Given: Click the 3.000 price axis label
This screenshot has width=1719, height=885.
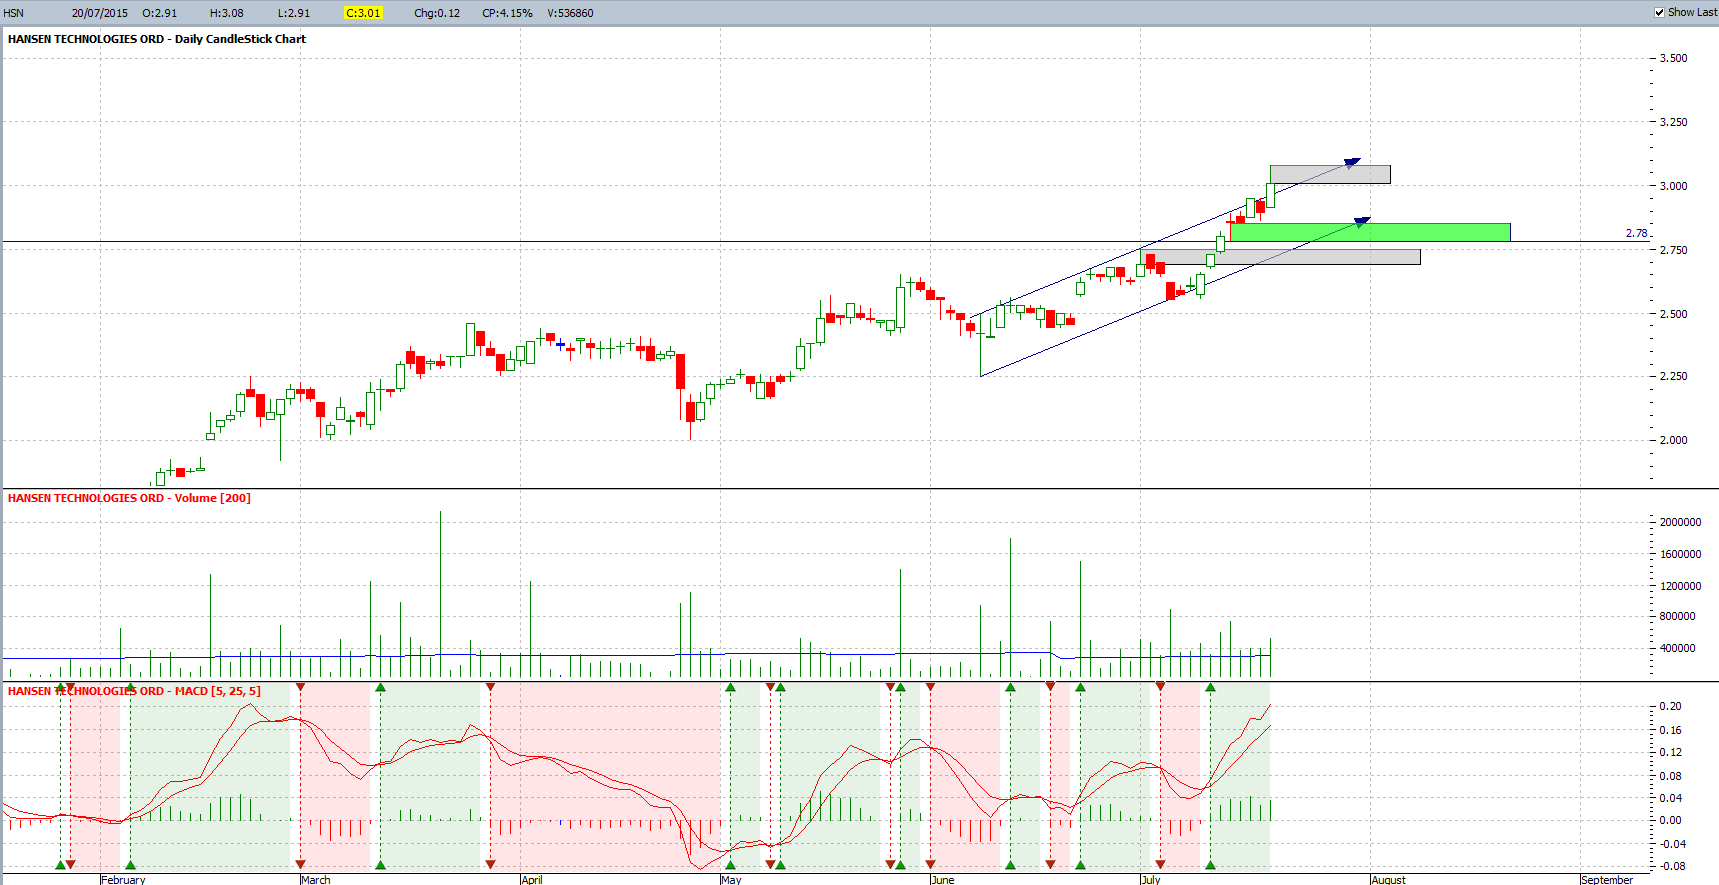Looking at the screenshot, I should pyautogui.click(x=1673, y=186).
